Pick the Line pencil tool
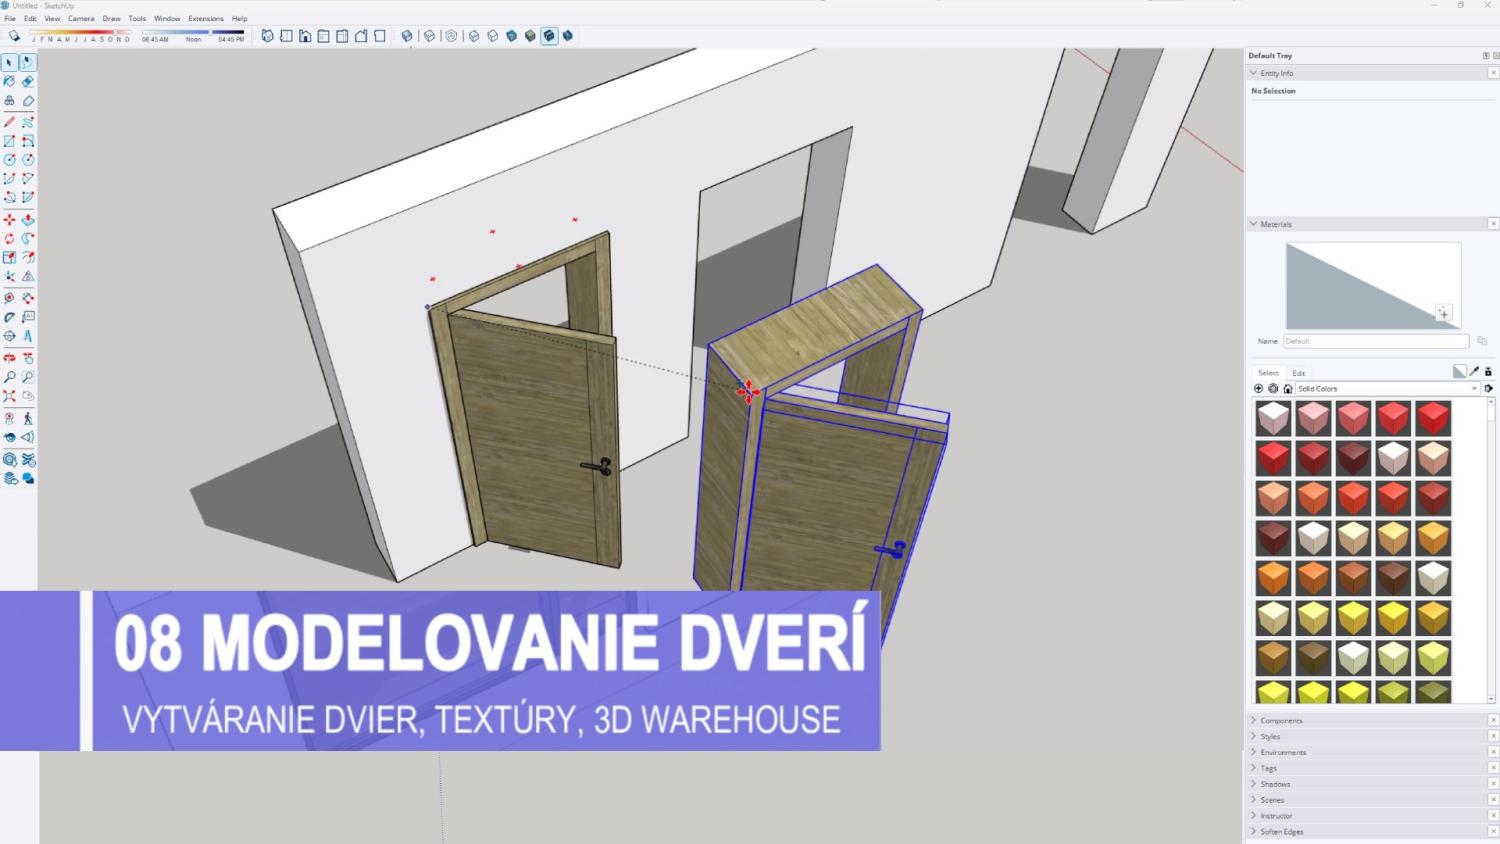 click(10, 122)
